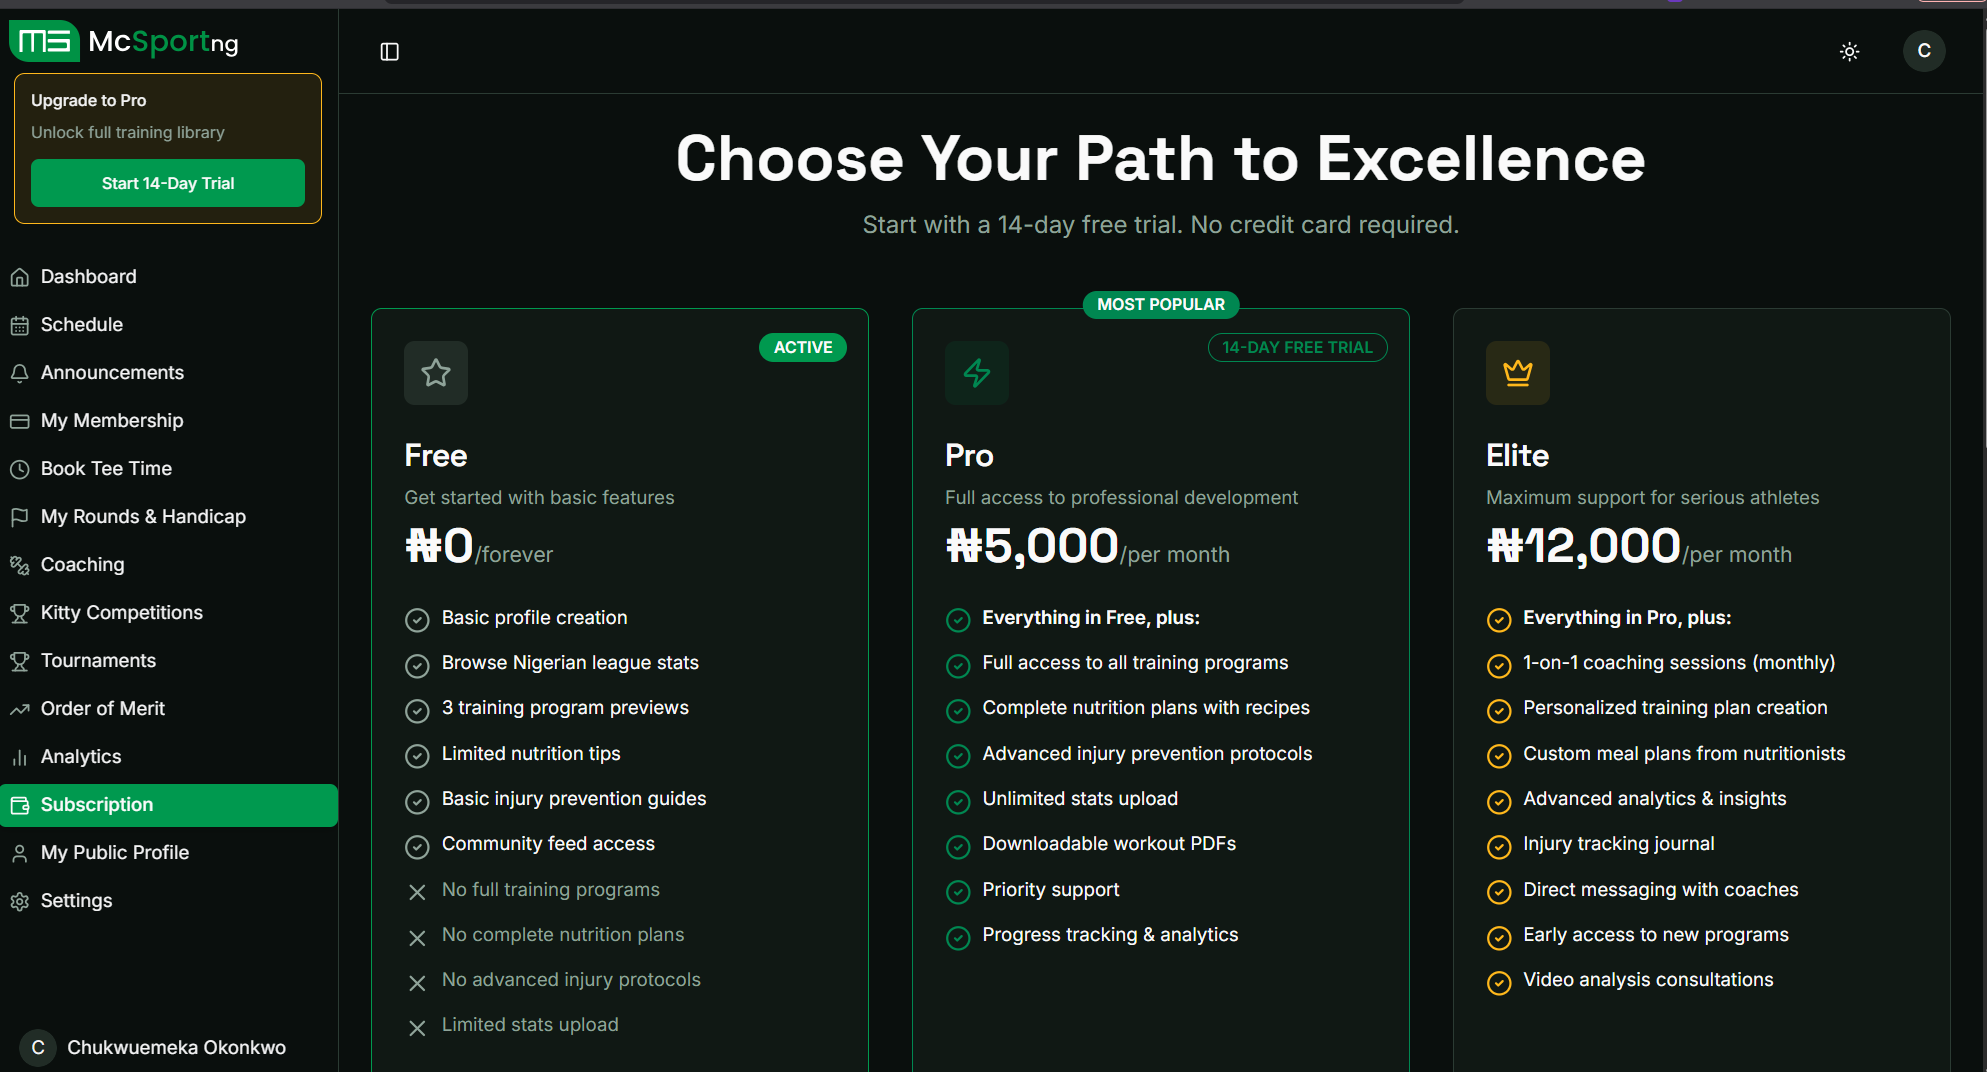Click the 14-Day Free Trial badge
The image size is (1987, 1072).
pyautogui.click(x=1297, y=347)
